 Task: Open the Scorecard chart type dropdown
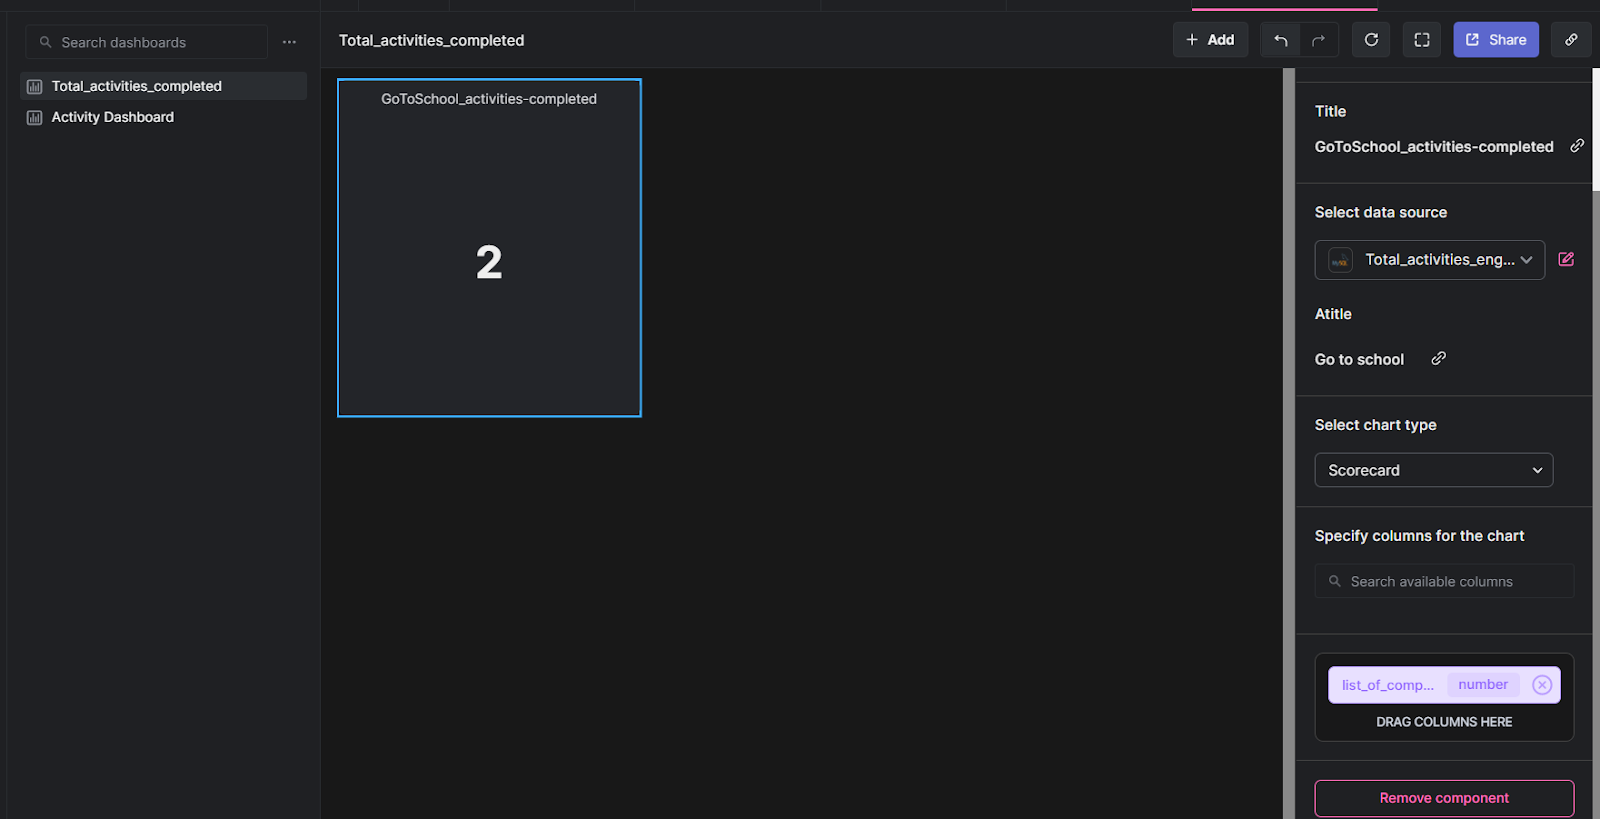(x=1433, y=470)
